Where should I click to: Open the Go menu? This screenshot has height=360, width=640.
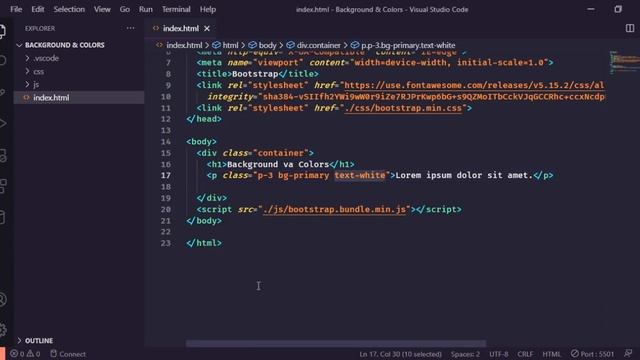[x=124, y=9]
